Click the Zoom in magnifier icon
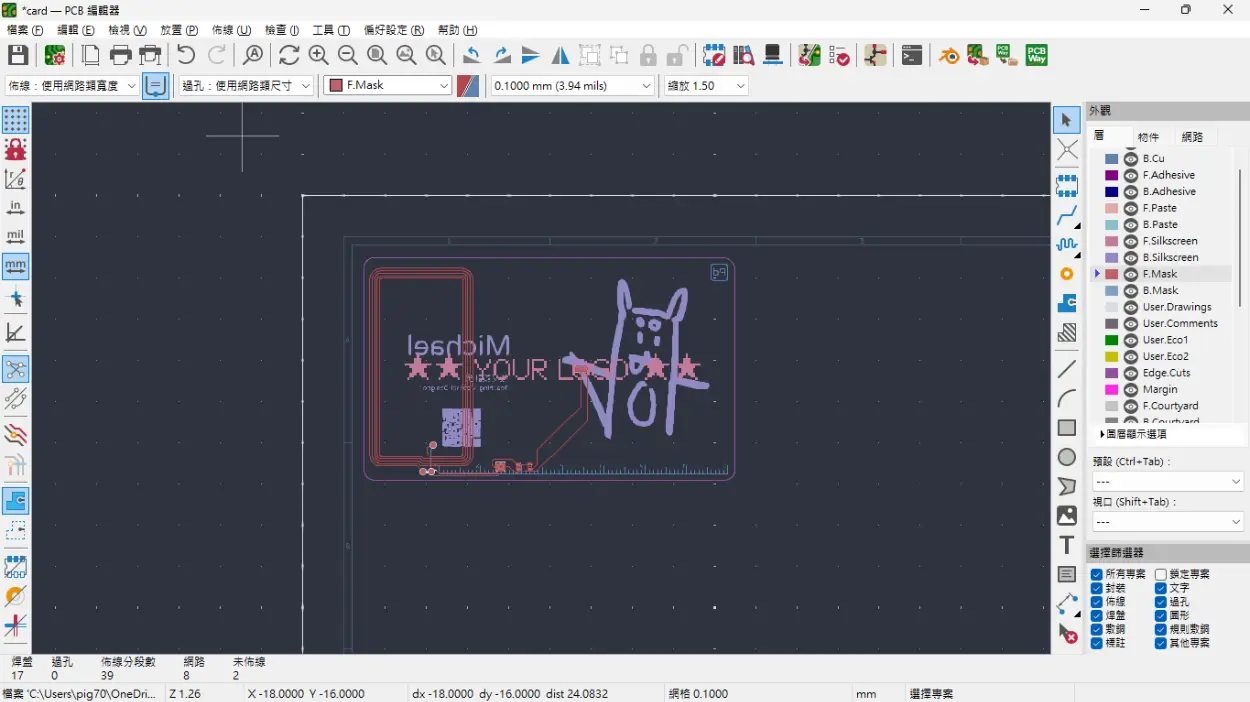The width and height of the screenshot is (1250, 702). point(318,55)
